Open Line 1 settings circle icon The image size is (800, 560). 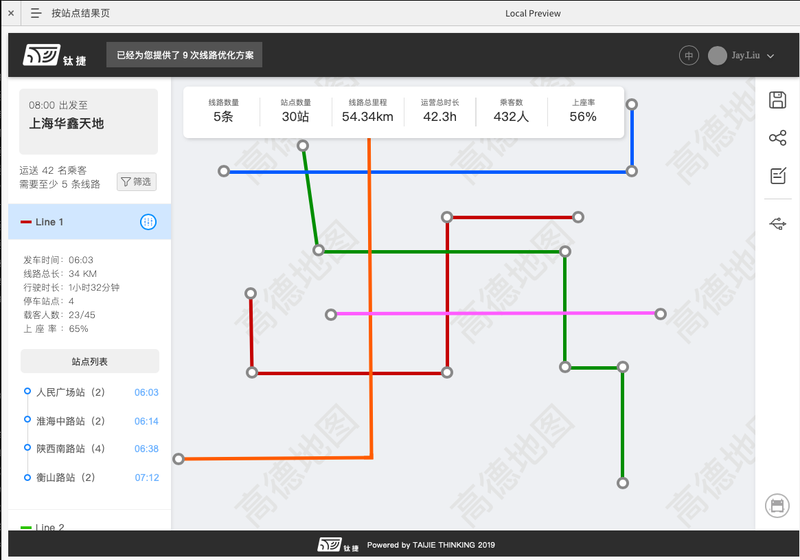pyautogui.click(x=148, y=222)
